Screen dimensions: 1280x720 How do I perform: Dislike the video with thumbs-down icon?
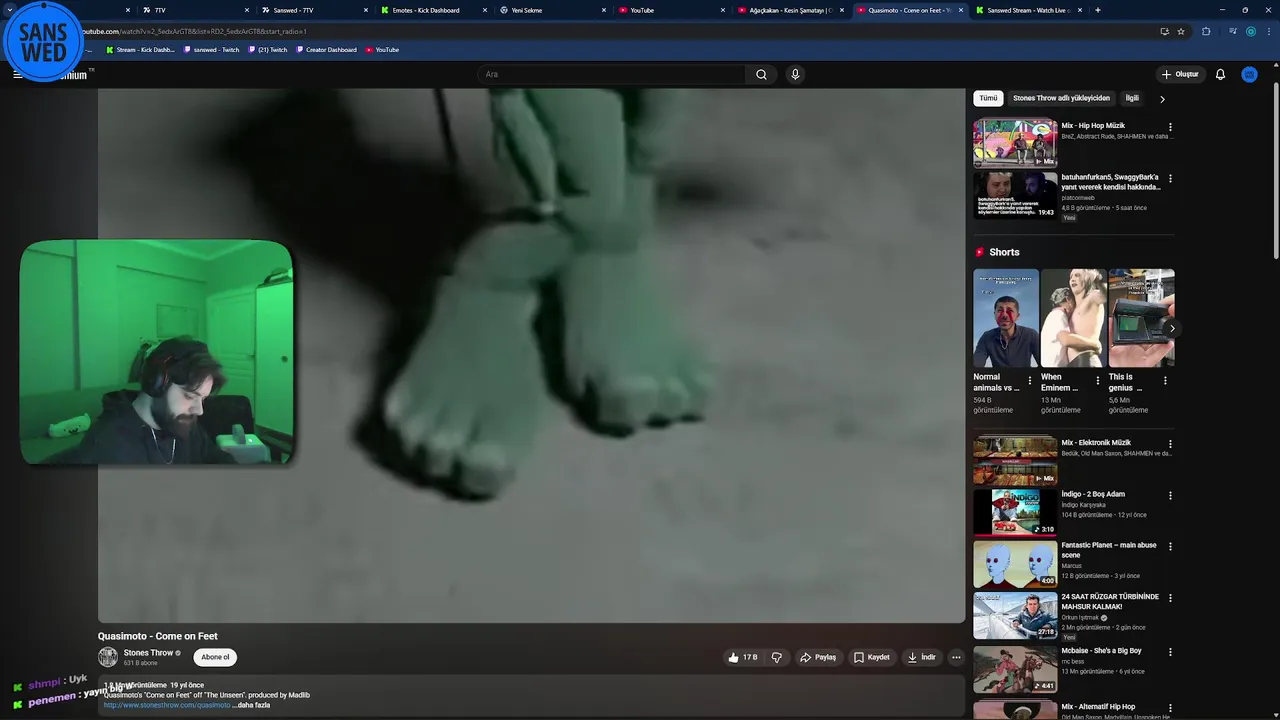click(x=776, y=657)
